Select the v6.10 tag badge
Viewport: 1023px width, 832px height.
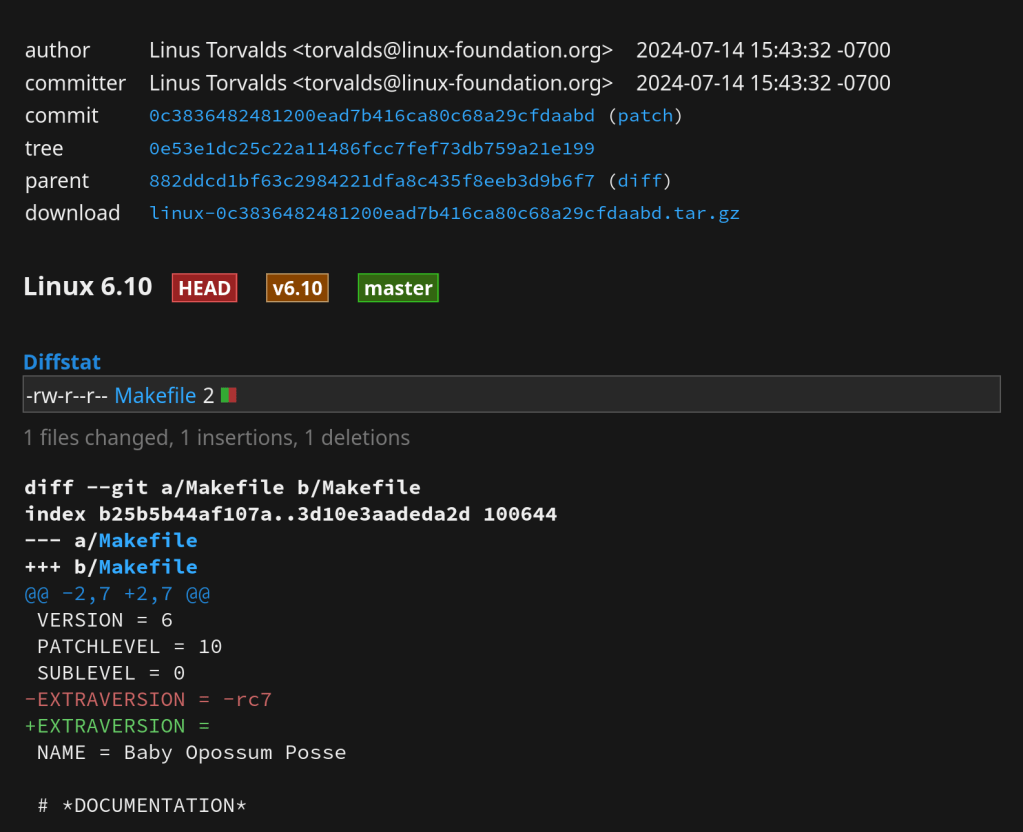(297, 288)
